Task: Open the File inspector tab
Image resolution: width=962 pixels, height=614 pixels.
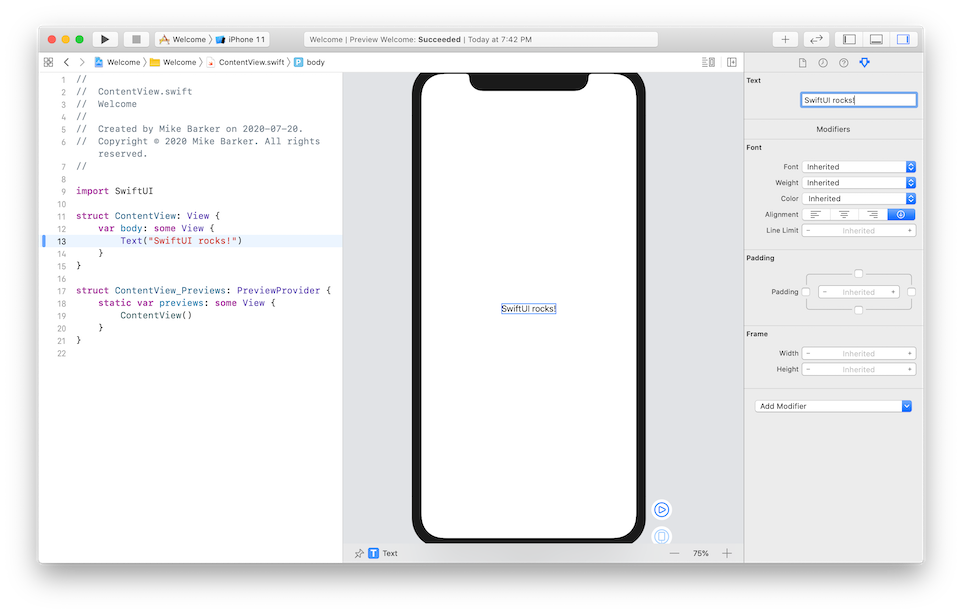Action: point(802,63)
